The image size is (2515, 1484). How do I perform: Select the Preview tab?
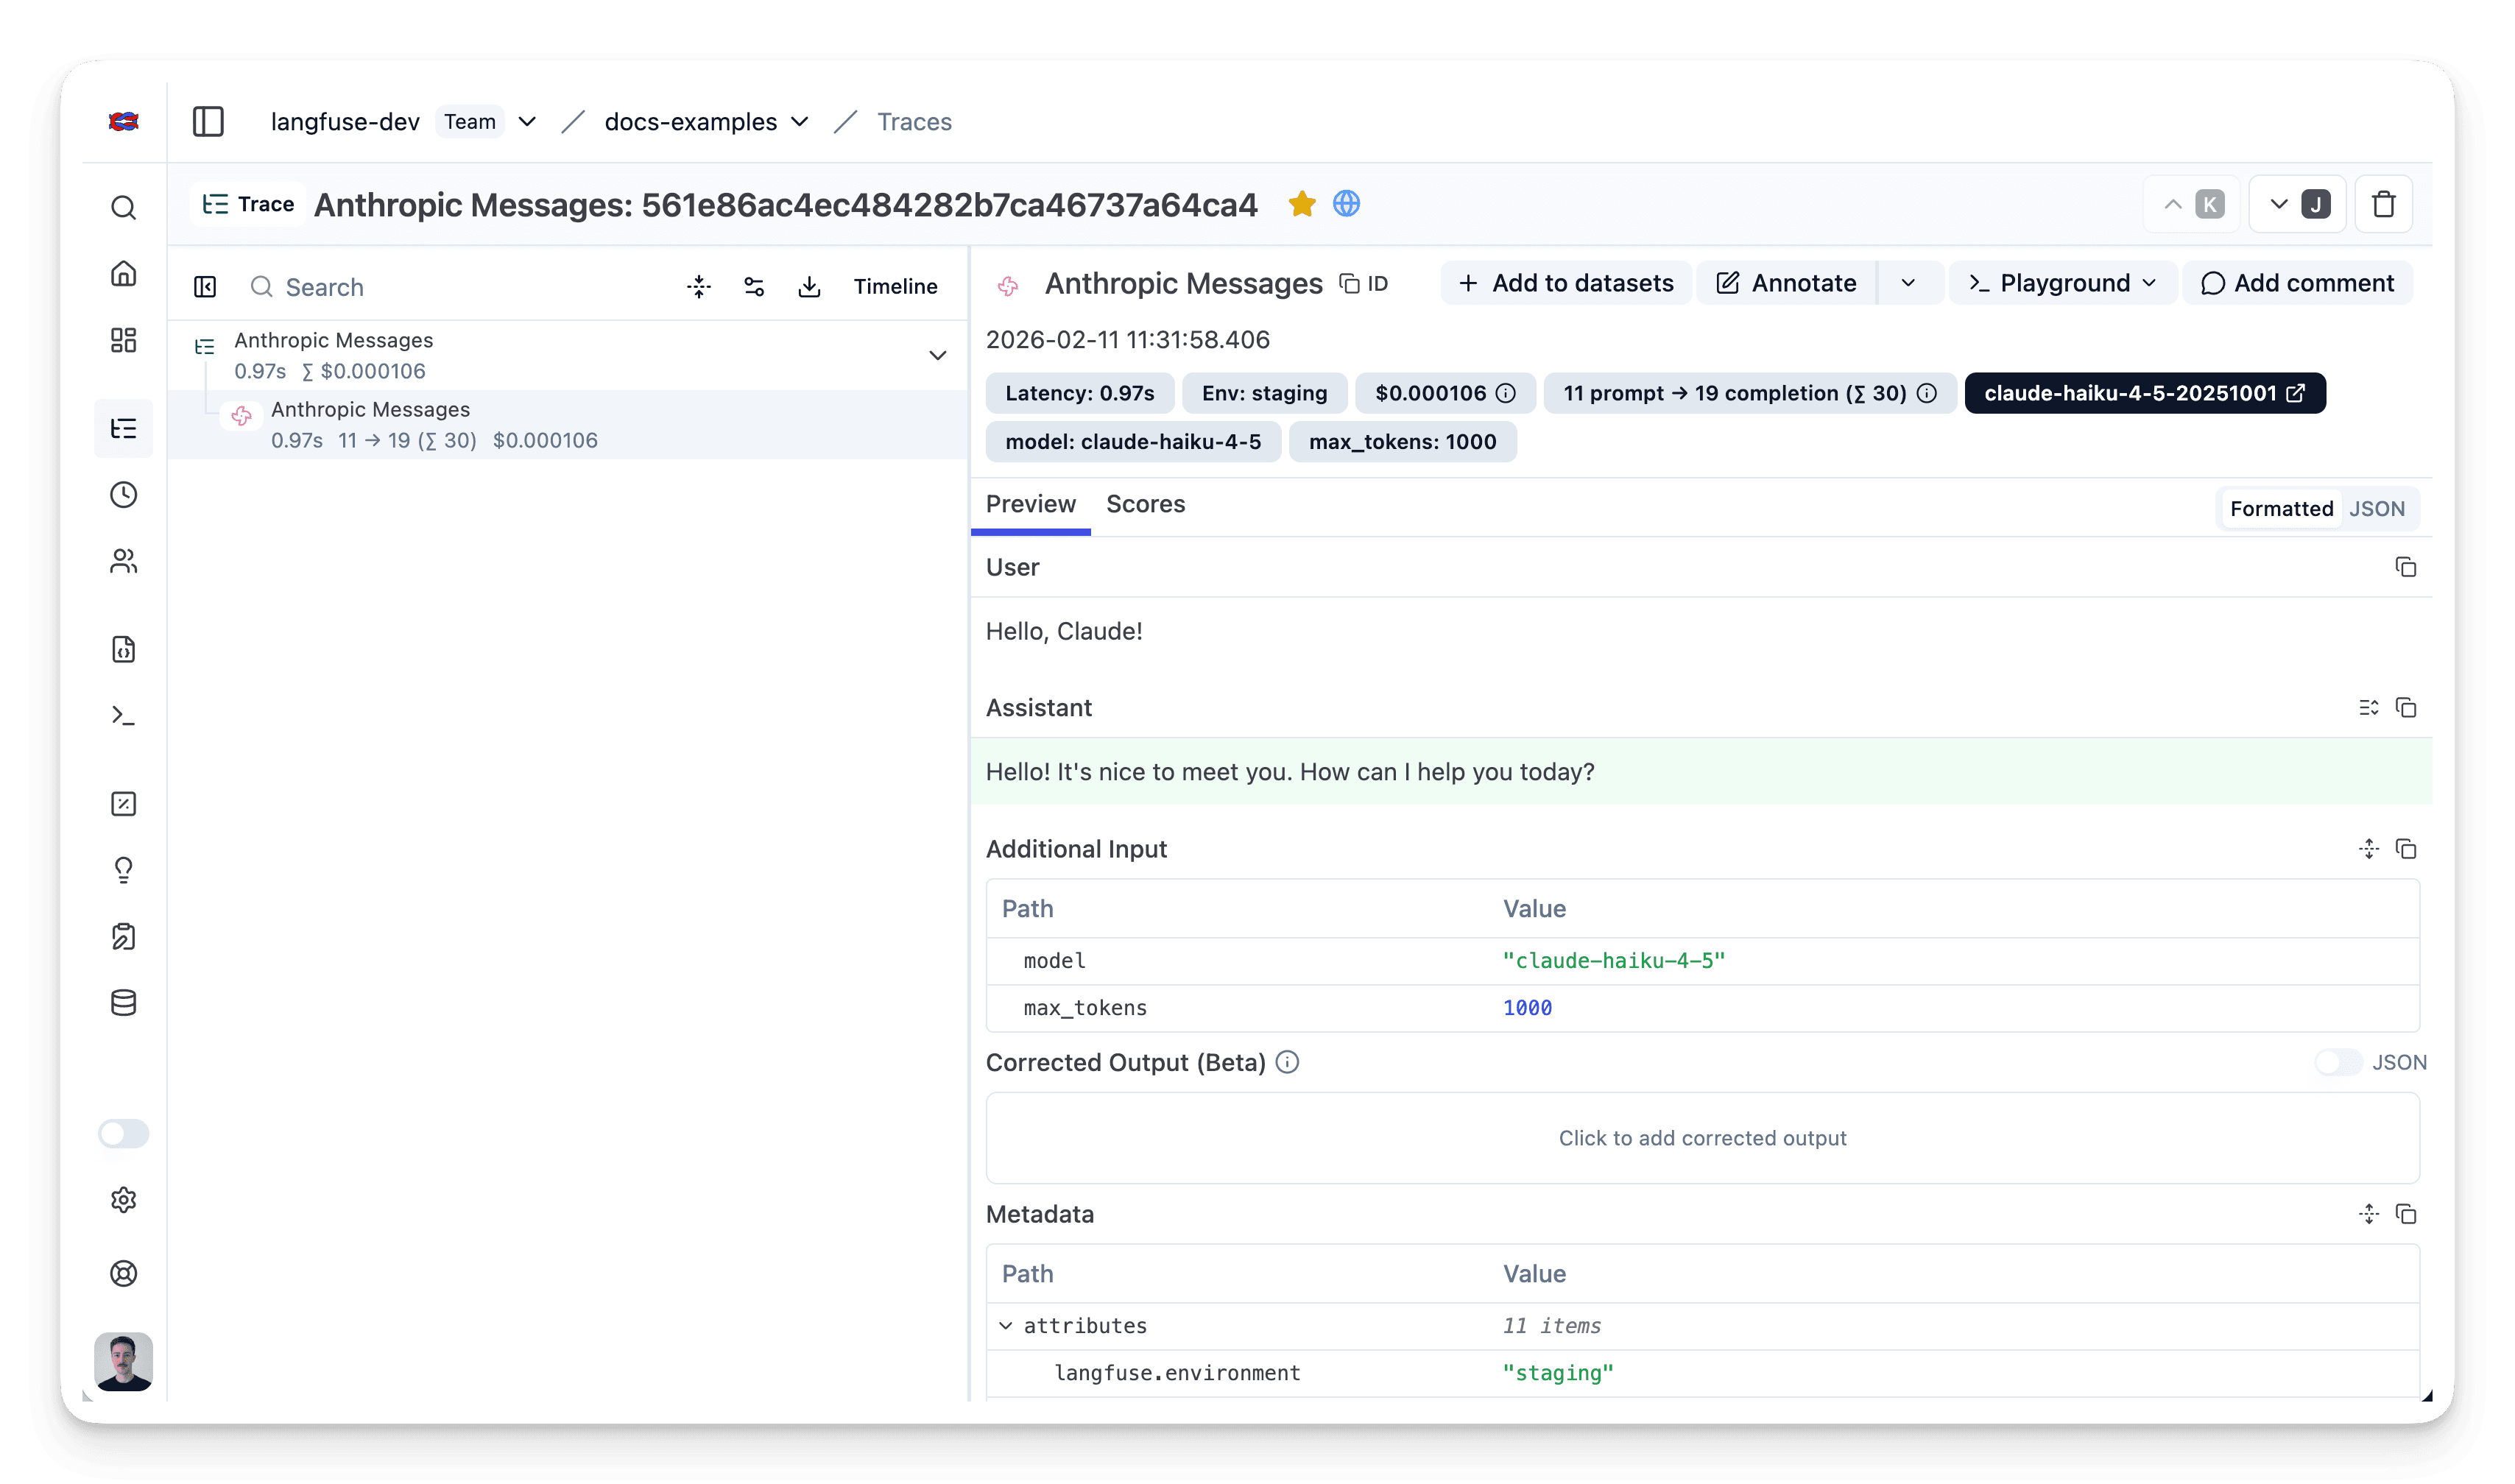(x=1030, y=504)
